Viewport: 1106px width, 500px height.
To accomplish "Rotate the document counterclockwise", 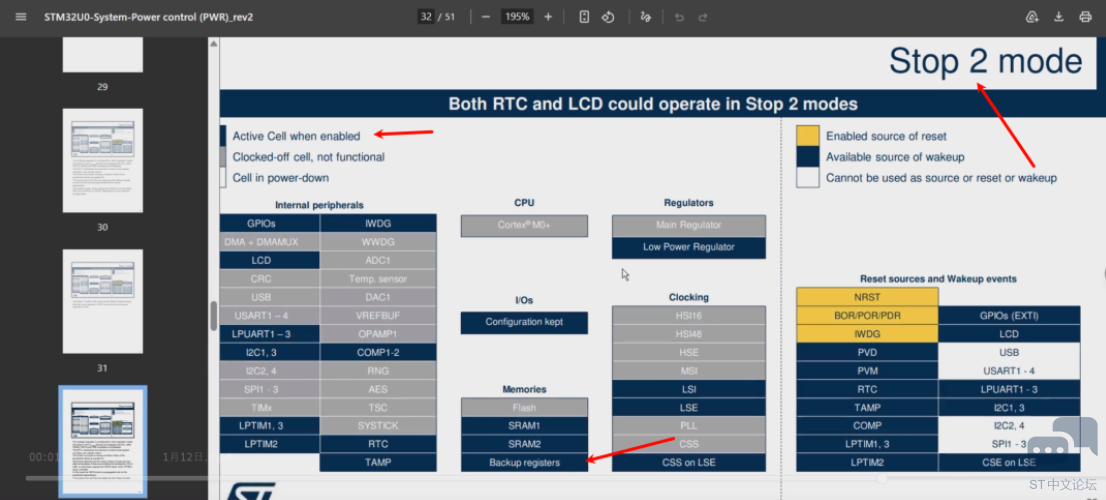I will tap(609, 16).
